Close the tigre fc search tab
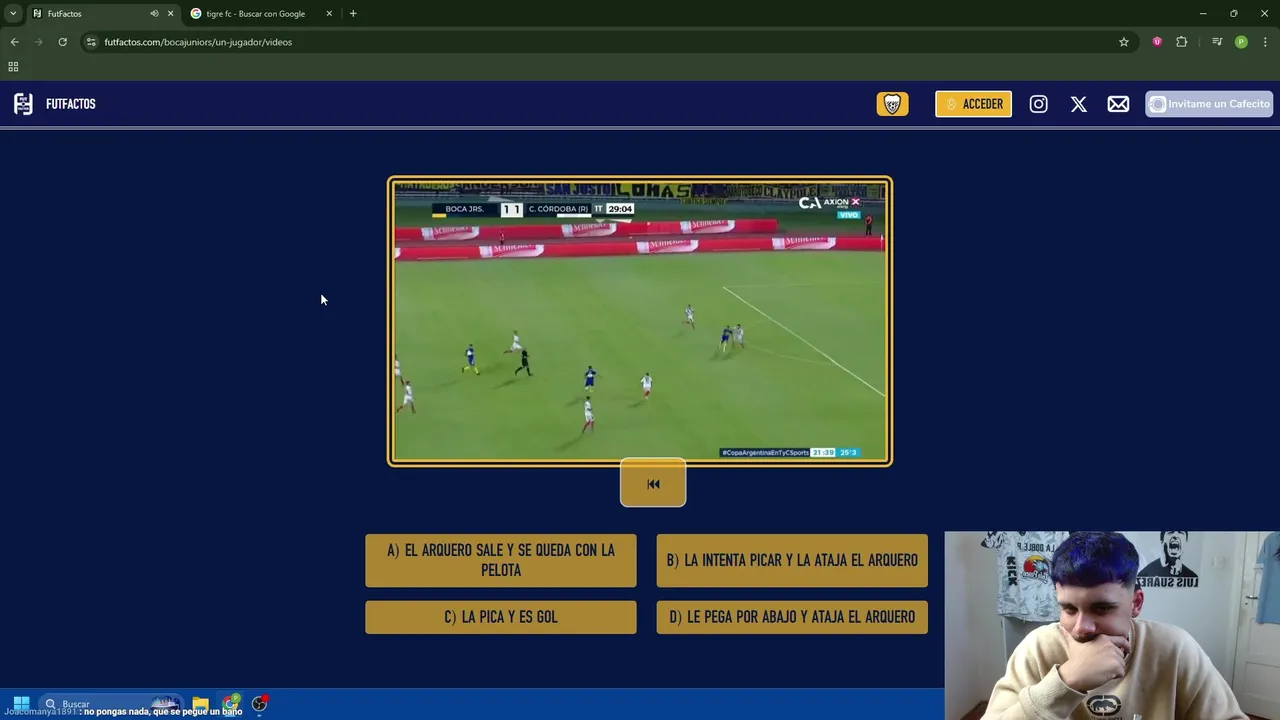 329,14
